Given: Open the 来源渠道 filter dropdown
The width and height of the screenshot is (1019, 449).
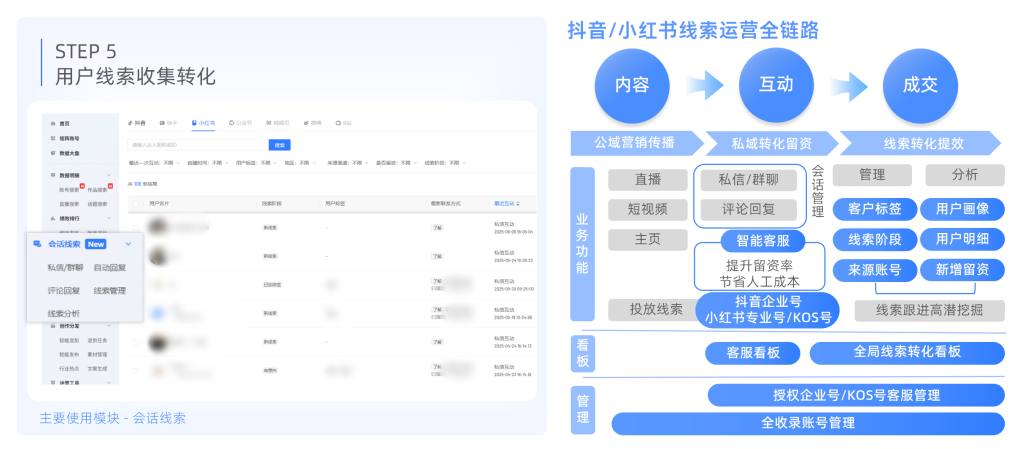Looking at the screenshot, I should [347, 163].
